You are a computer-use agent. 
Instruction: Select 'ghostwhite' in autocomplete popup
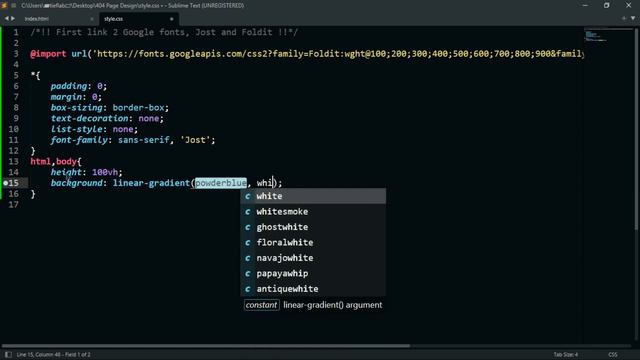(313, 227)
